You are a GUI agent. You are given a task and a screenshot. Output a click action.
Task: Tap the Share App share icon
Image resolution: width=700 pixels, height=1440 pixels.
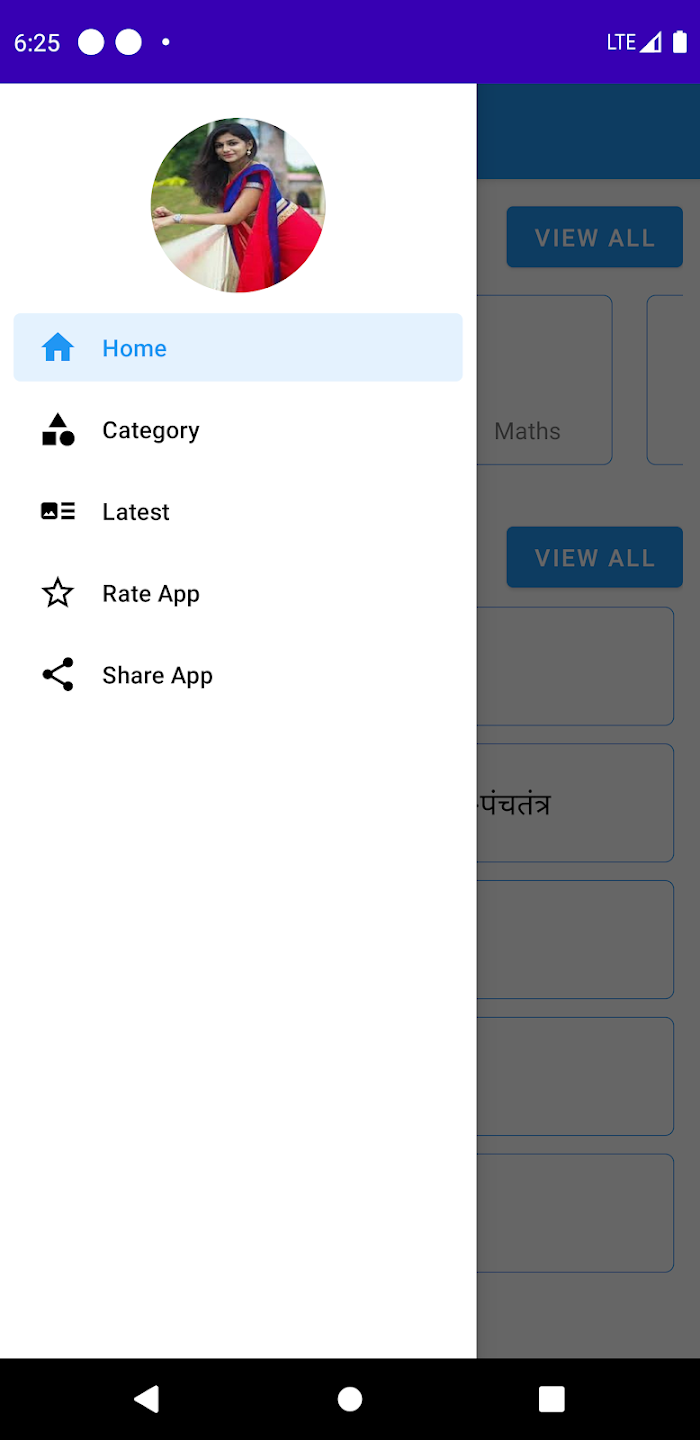58,675
